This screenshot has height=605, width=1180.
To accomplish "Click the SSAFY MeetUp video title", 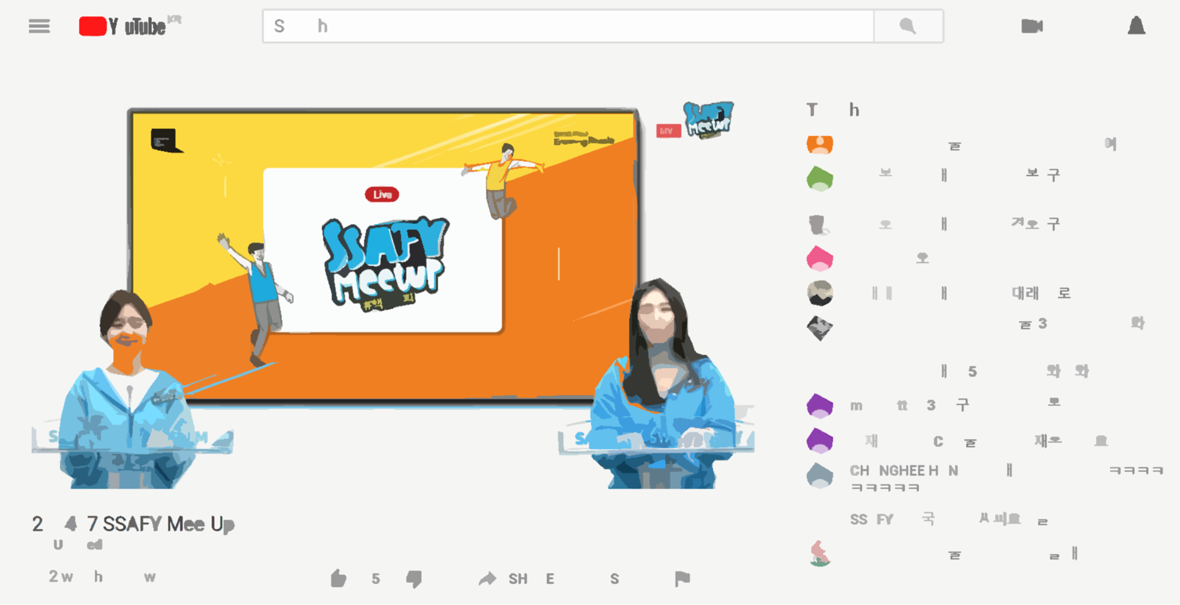I will tap(134, 524).
